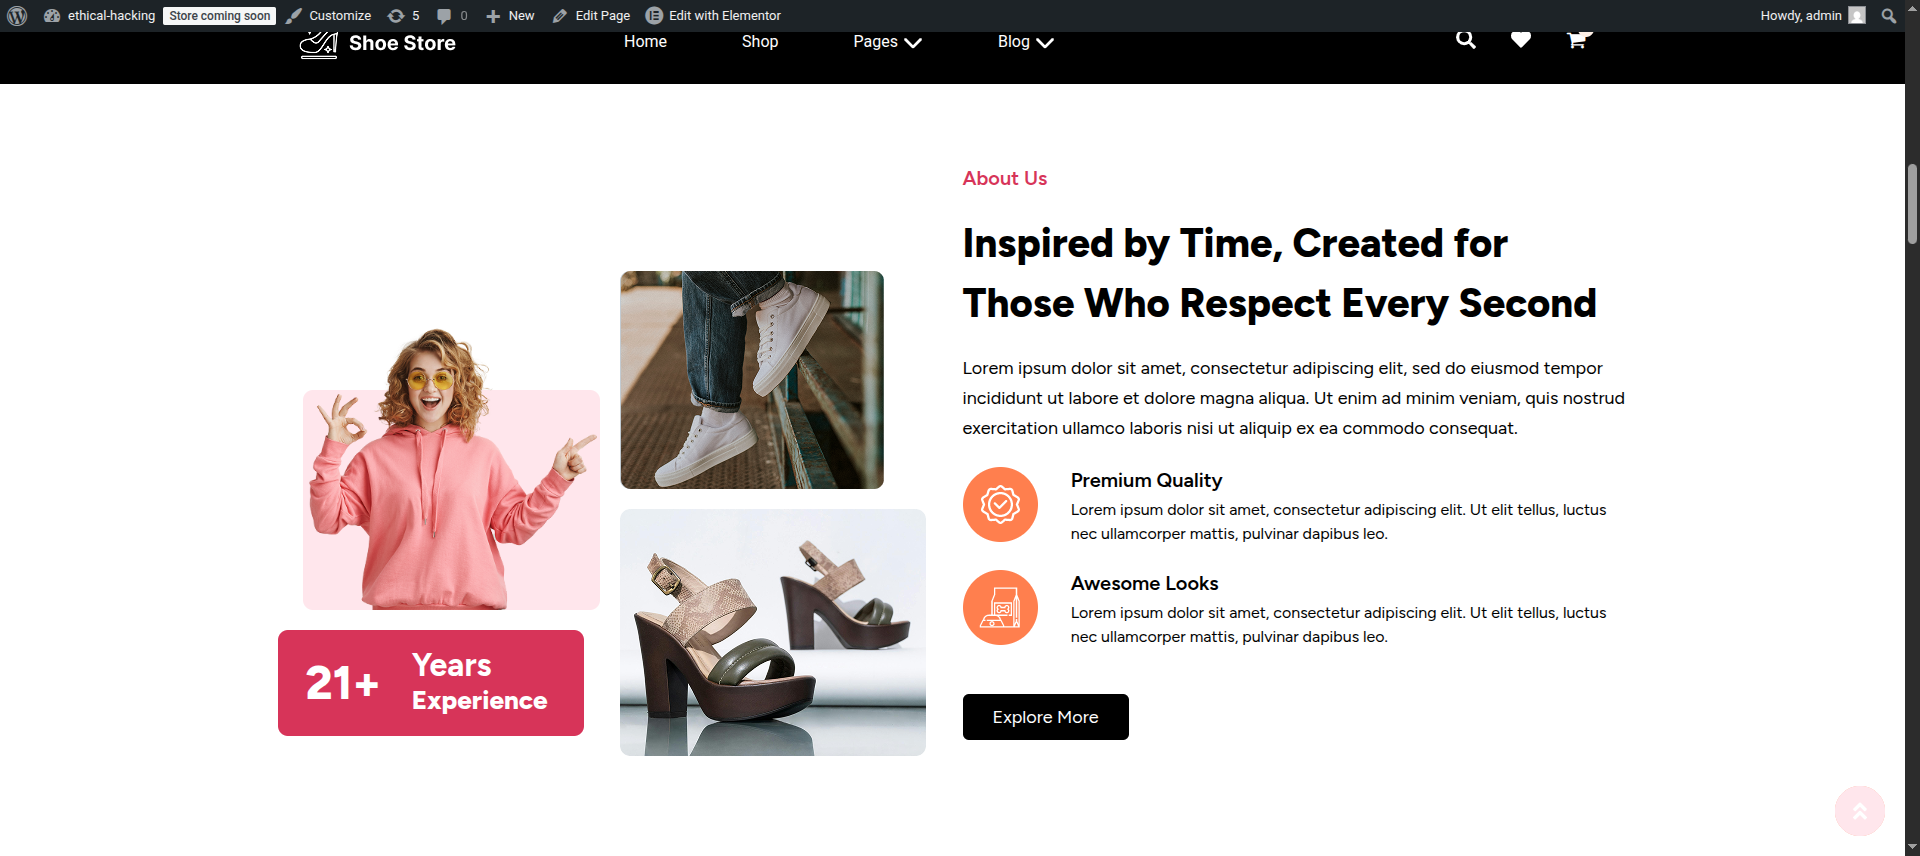1920x856 pixels.
Task: Click the updates icon showing 5
Action: coord(403,16)
